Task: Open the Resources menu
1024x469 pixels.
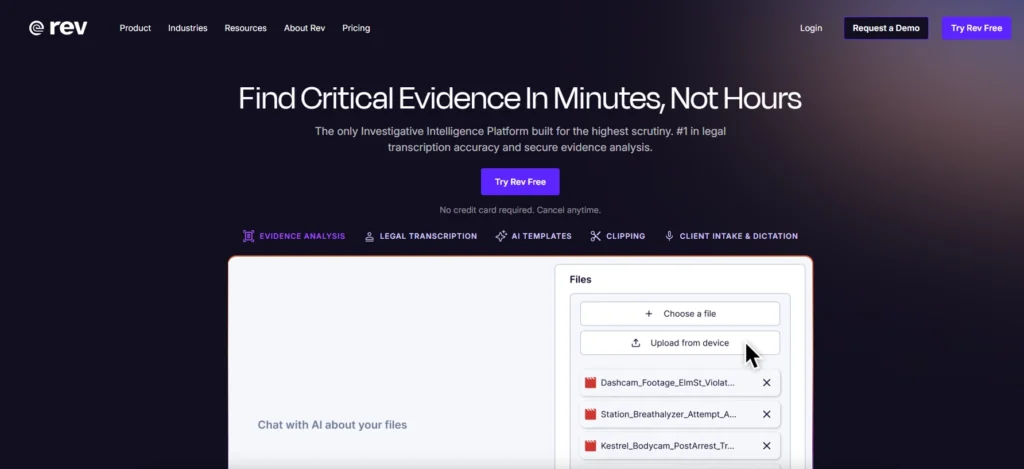Action: 246,28
